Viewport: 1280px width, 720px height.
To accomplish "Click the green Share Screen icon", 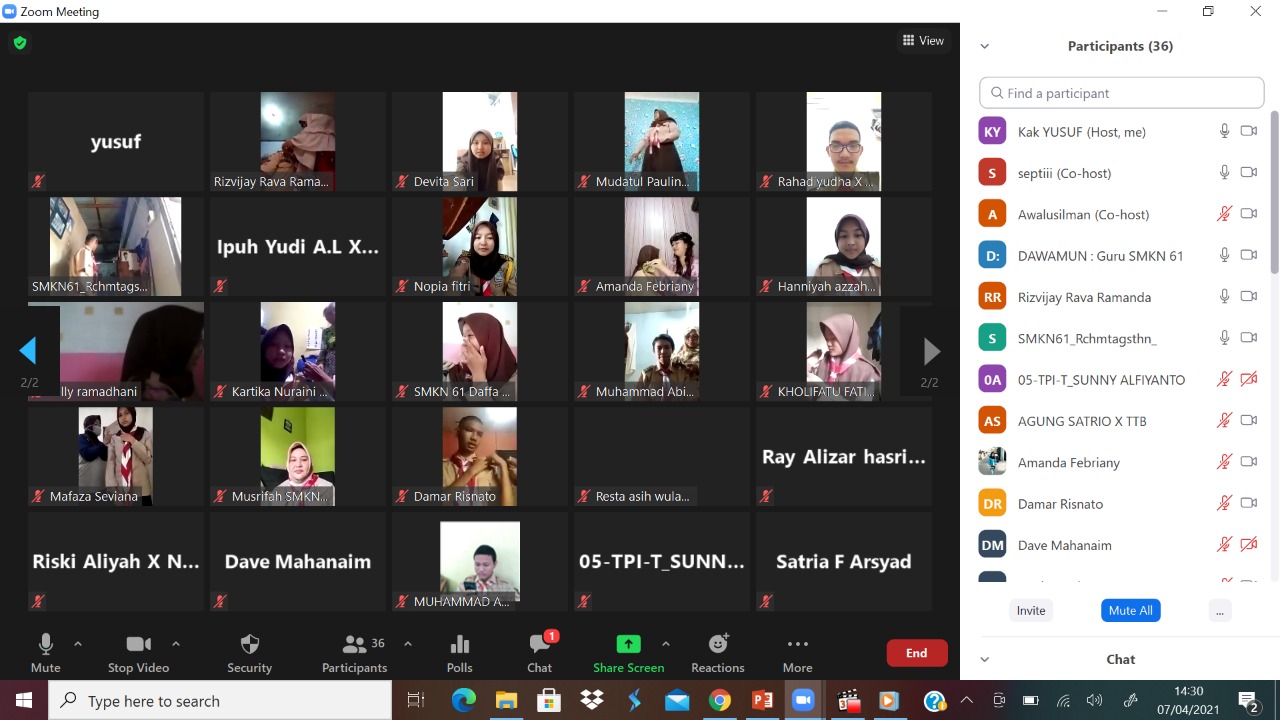I will coord(628,645).
